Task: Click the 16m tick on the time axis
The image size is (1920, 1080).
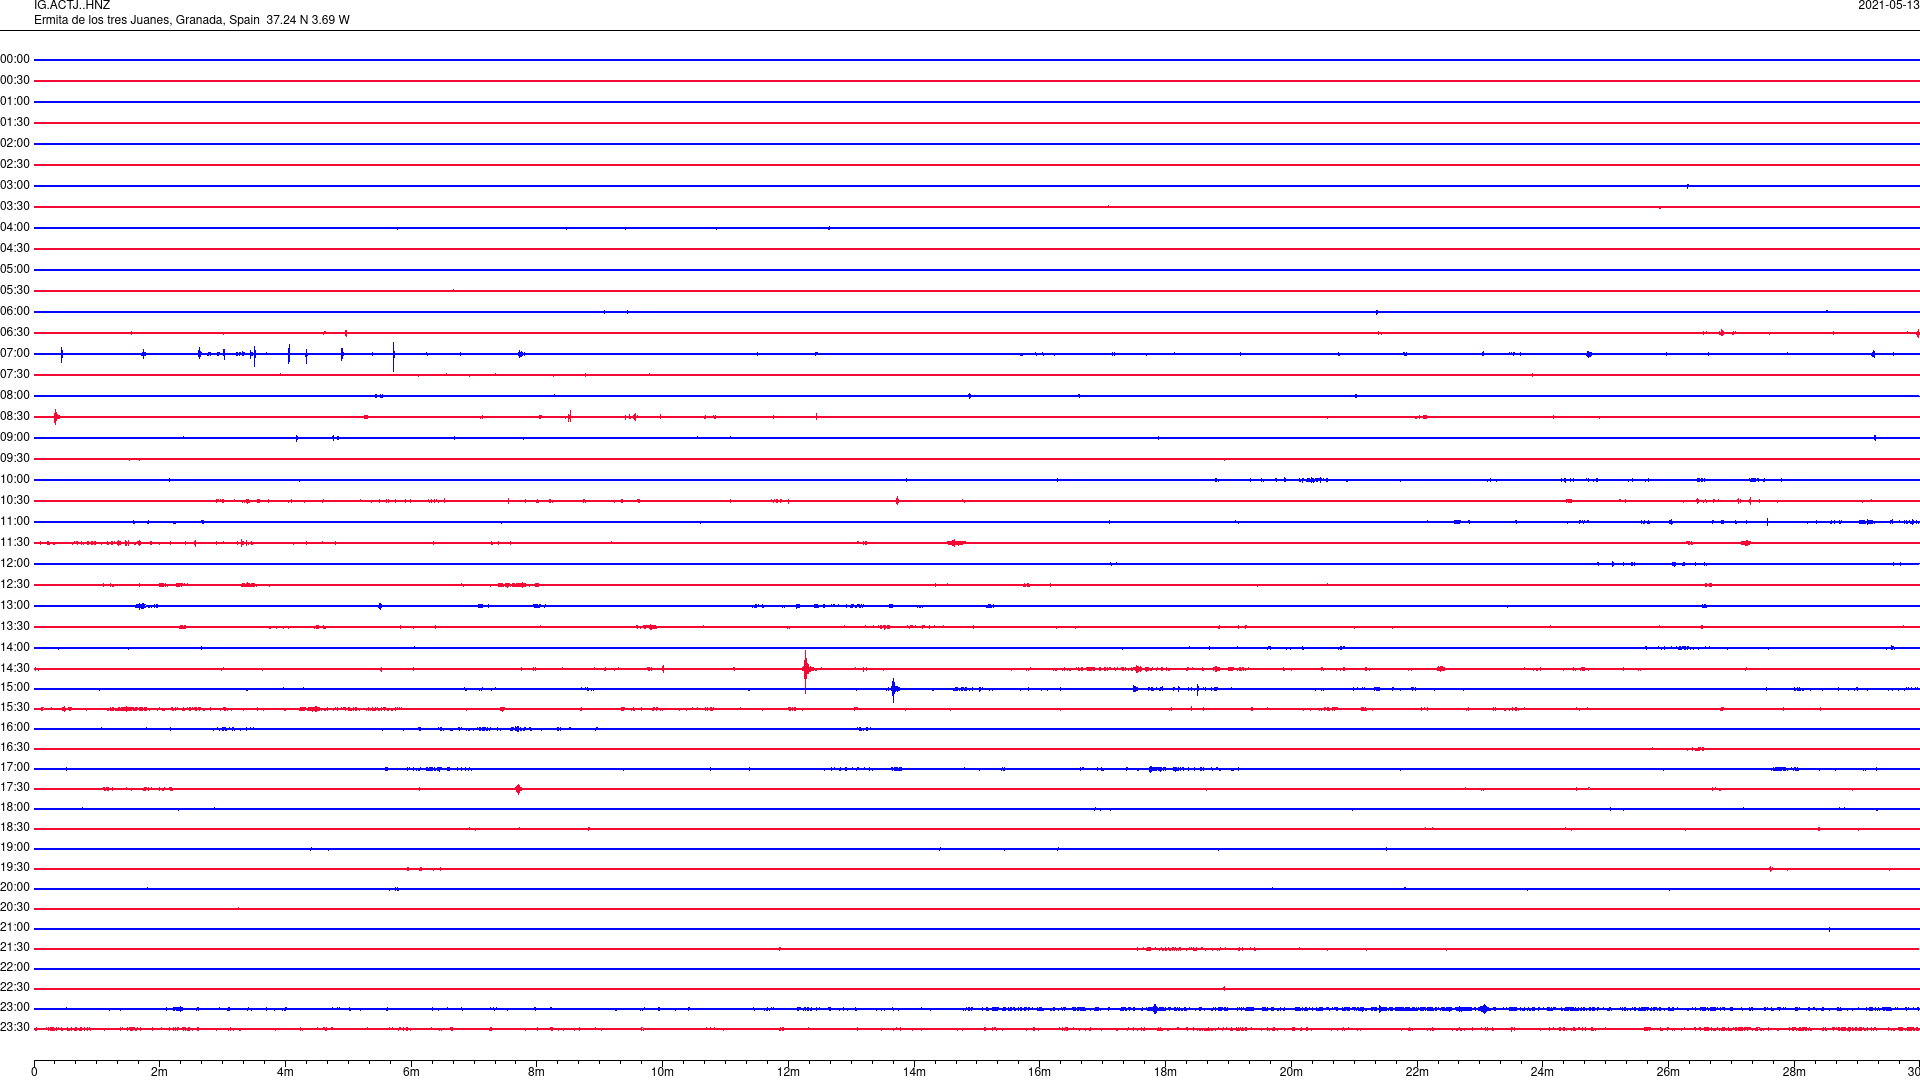Action: [1039, 1072]
